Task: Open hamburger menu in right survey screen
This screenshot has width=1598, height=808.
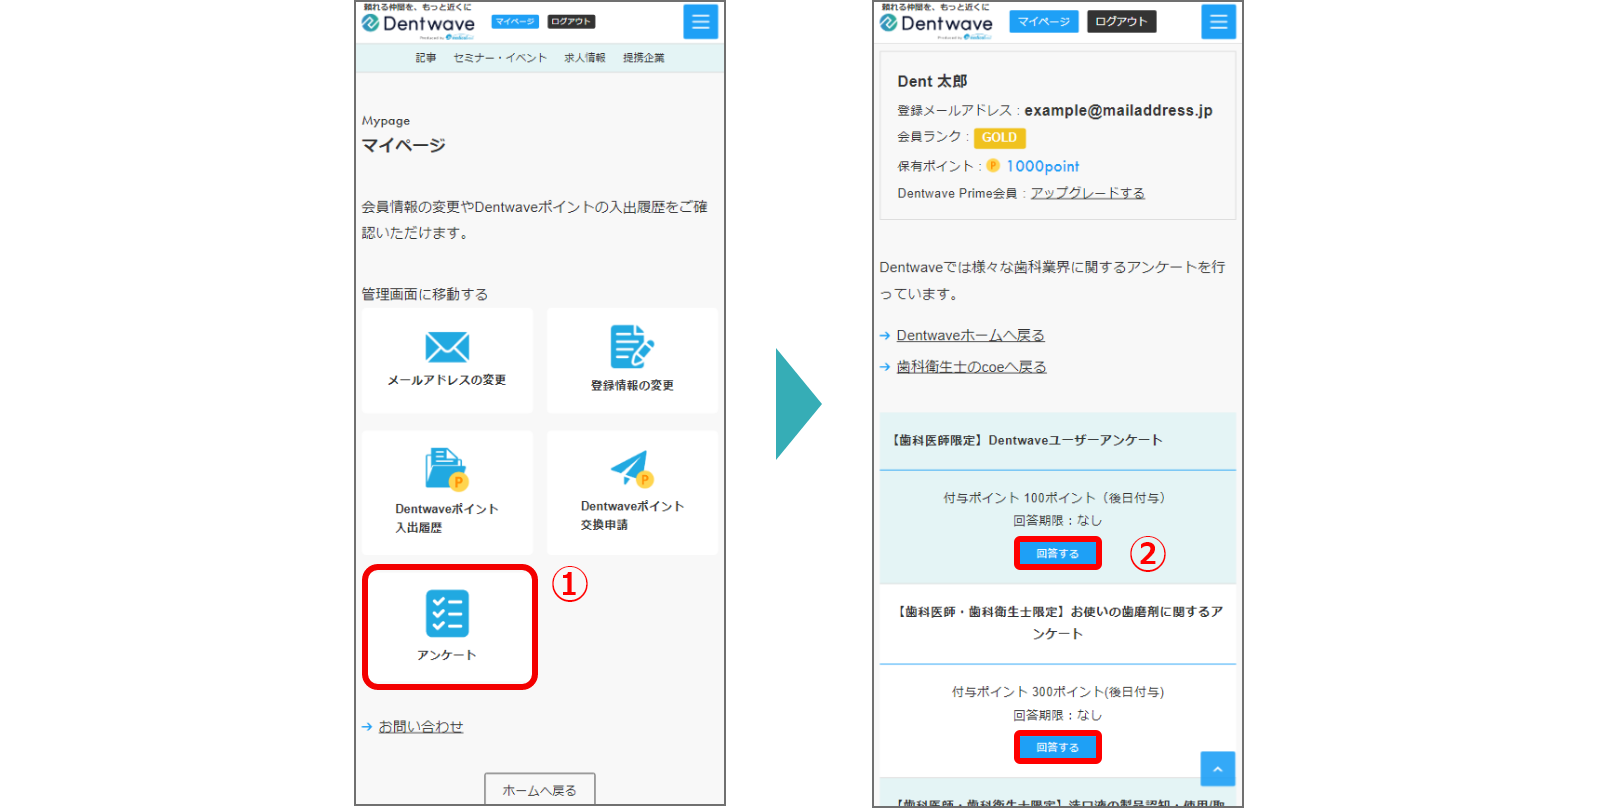Action: tap(1218, 22)
